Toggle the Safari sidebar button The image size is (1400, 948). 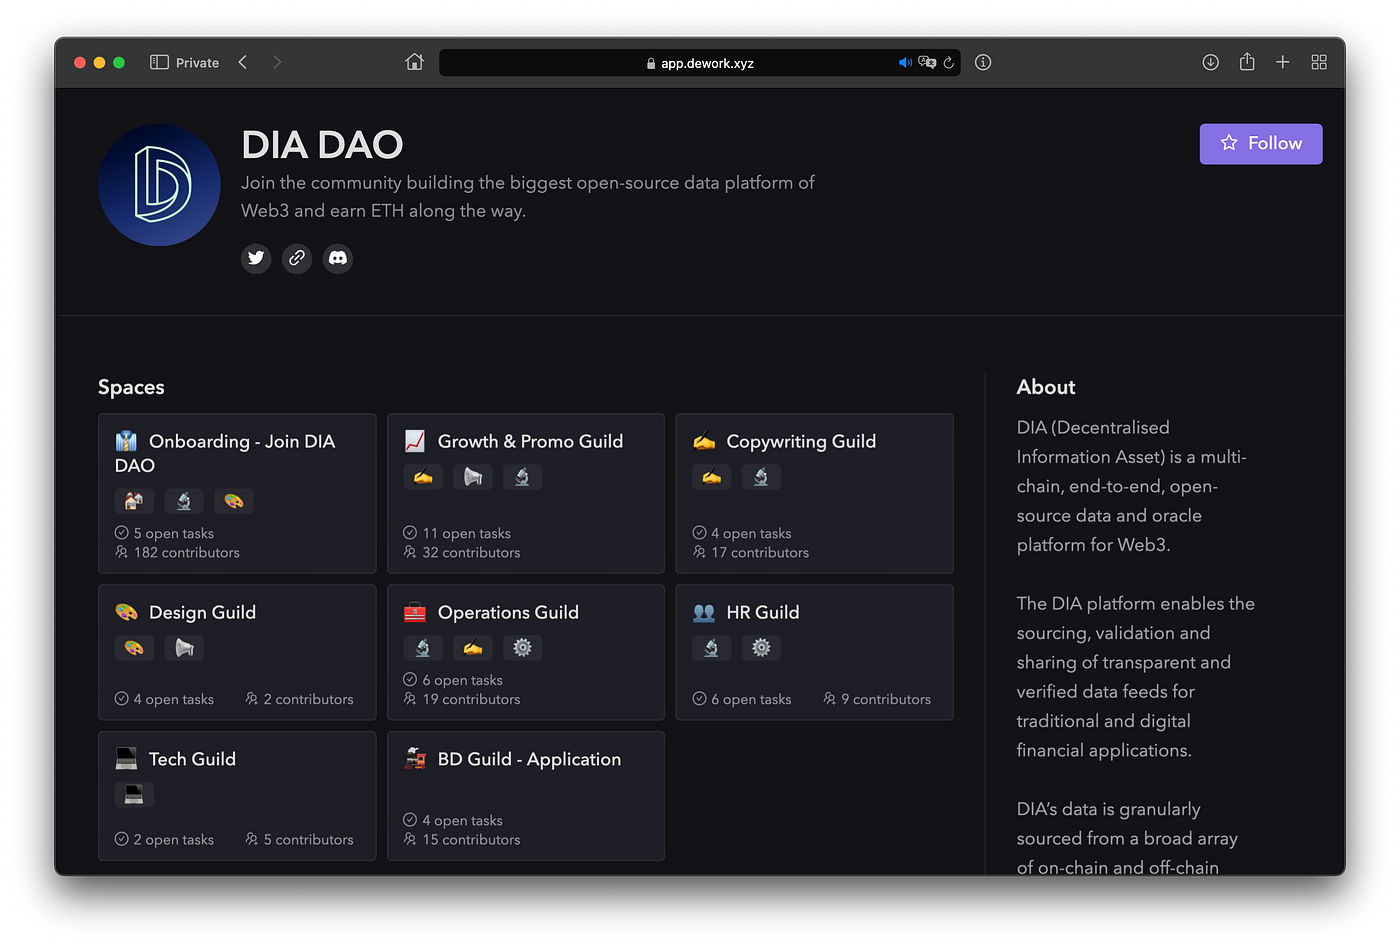coord(159,63)
